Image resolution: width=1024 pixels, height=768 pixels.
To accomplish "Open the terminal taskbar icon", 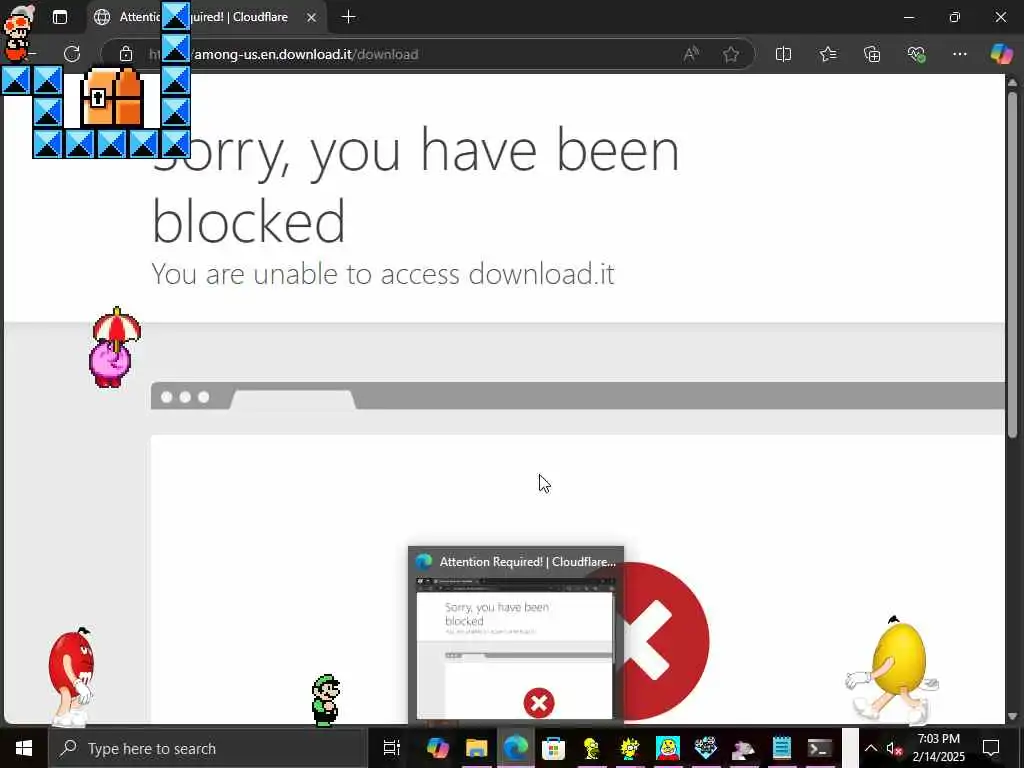I will (x=820, y=748).
